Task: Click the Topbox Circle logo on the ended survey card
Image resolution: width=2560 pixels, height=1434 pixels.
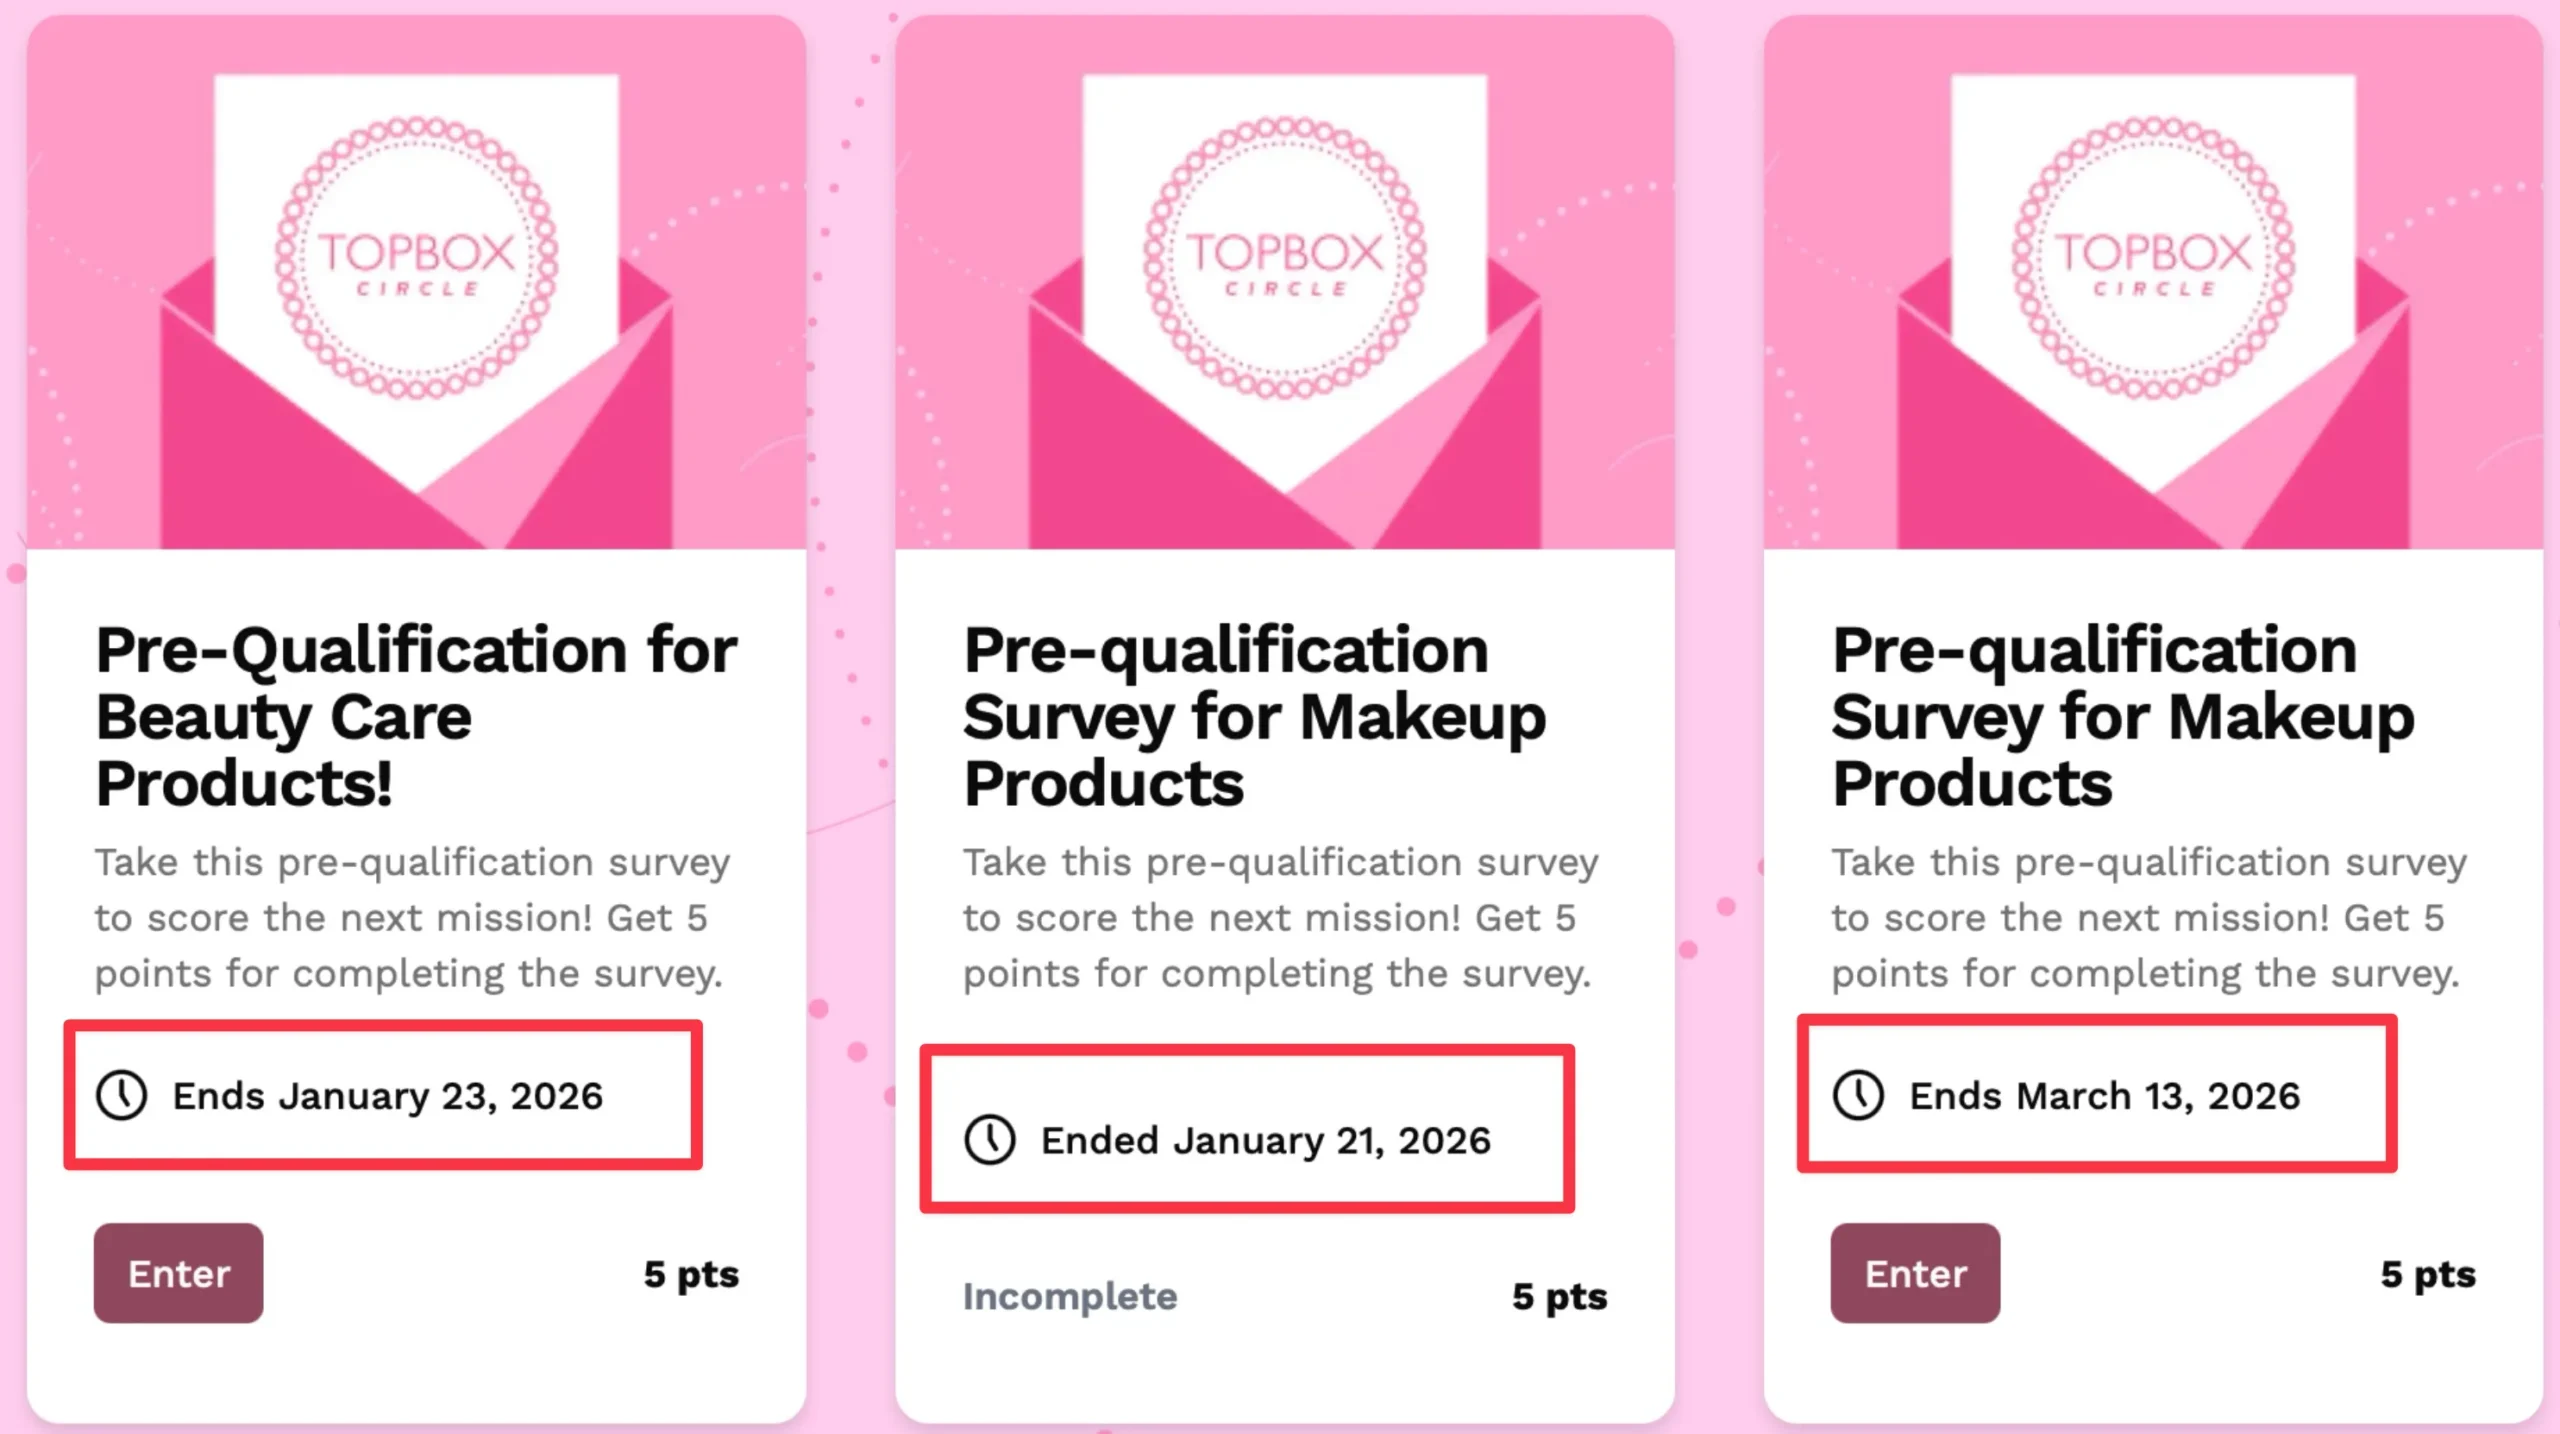Action: (x=1284, y=258)
